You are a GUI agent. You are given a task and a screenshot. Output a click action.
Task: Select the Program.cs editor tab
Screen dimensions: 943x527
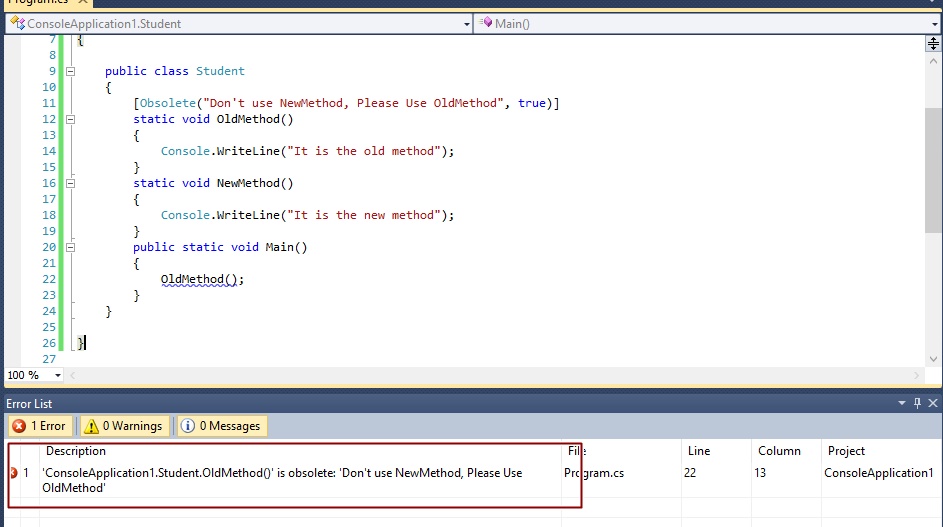(40, 3)
